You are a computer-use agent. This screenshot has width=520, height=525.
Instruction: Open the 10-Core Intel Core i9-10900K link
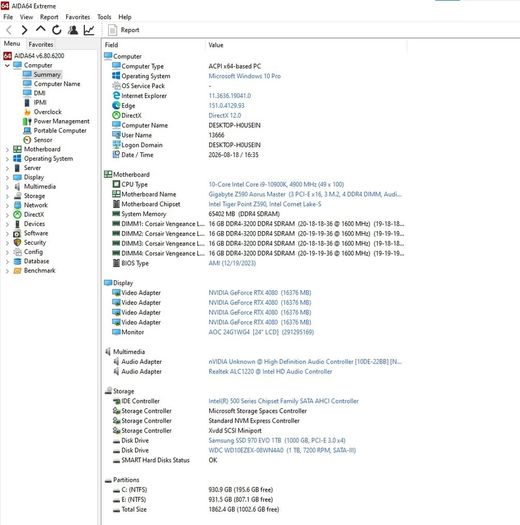click(276, 184)
